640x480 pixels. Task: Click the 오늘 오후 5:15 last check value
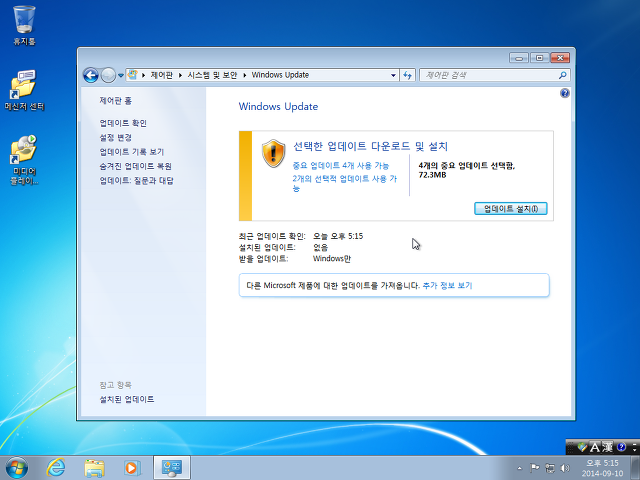[338, 236]
